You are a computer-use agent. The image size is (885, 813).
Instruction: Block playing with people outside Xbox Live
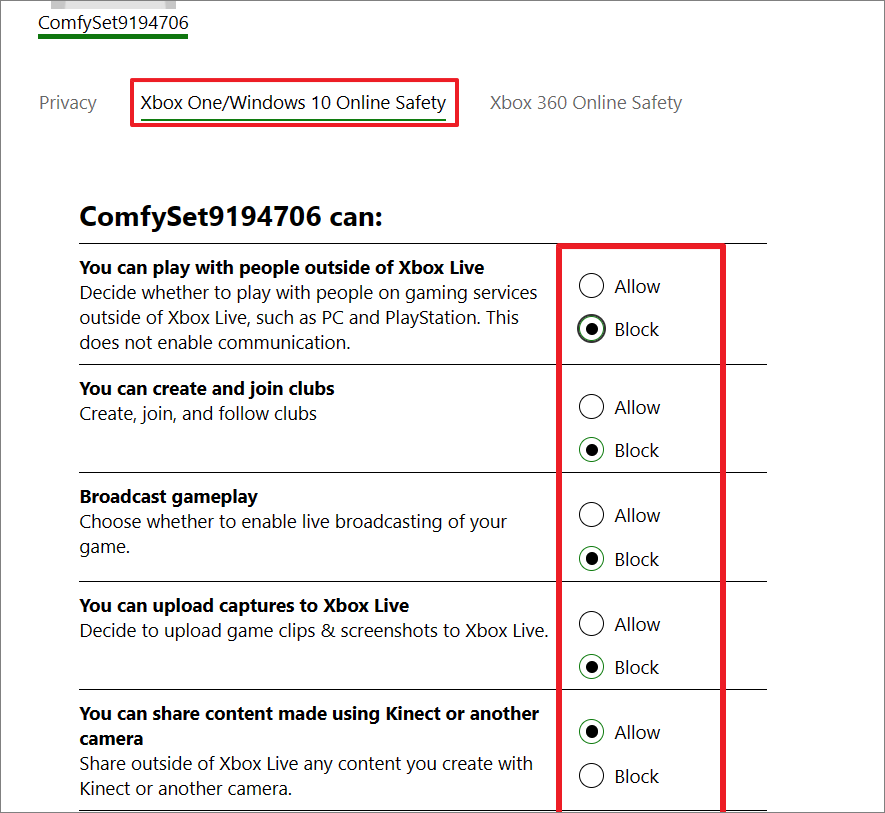point(592,329)
